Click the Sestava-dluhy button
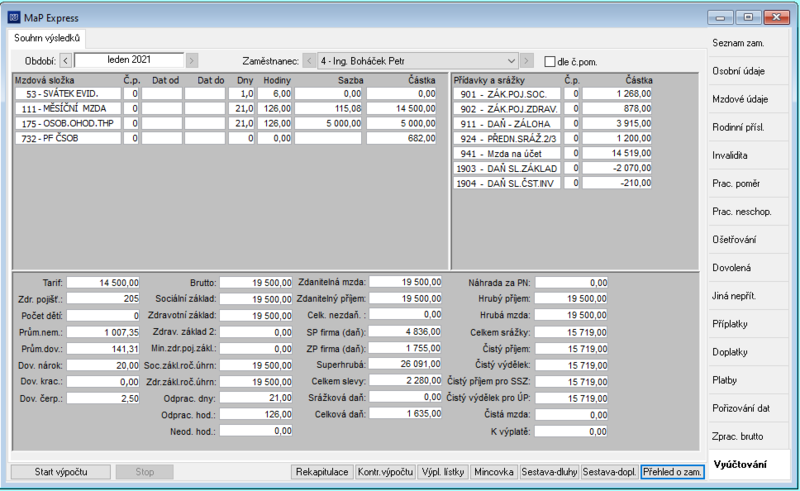The height and width of the screenshot is (491, 800). pyautogui.click(x=549, y=472)
